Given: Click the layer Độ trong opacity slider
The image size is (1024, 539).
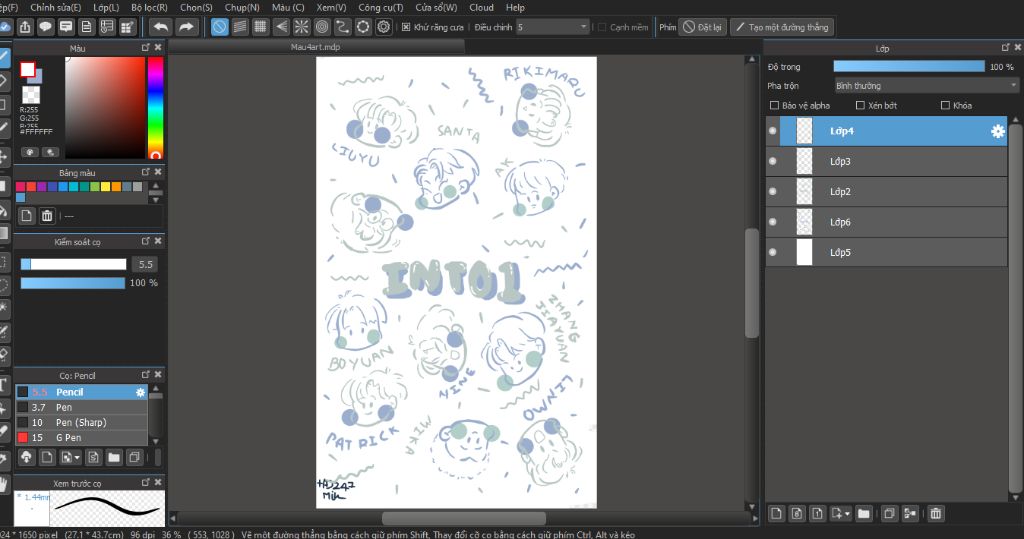Looking at the screenshot, I should [x=909, y=66].
